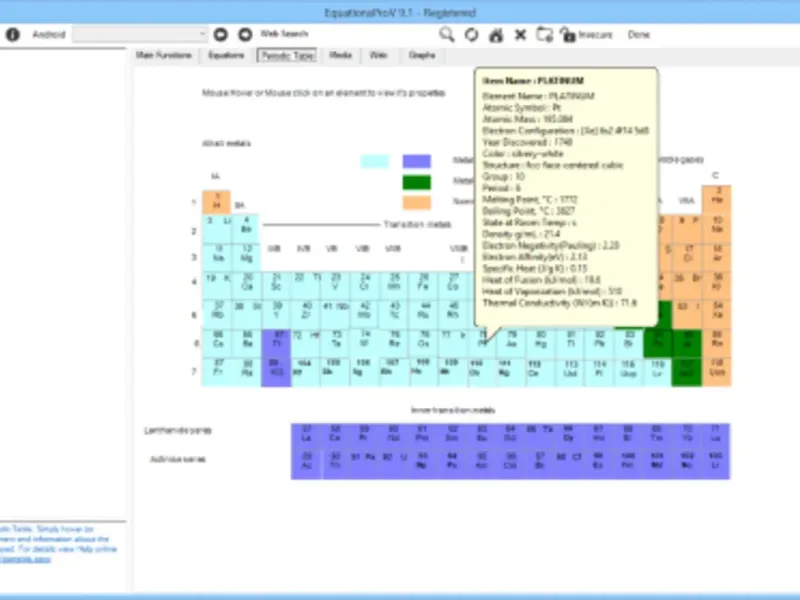Screen dimensions: 800x600
Task: Click the home icon in the toolbar
Action: (496, 35)
